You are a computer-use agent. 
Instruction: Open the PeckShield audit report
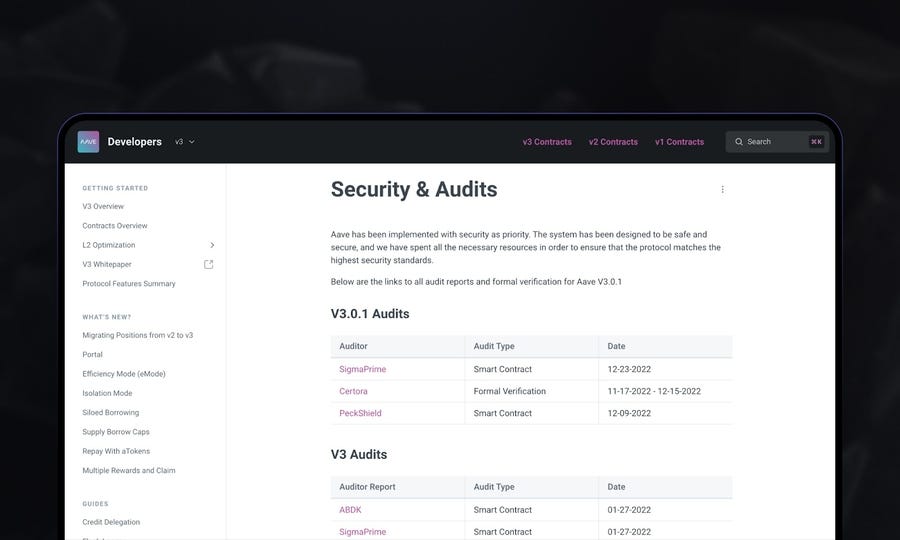point(360,413)
